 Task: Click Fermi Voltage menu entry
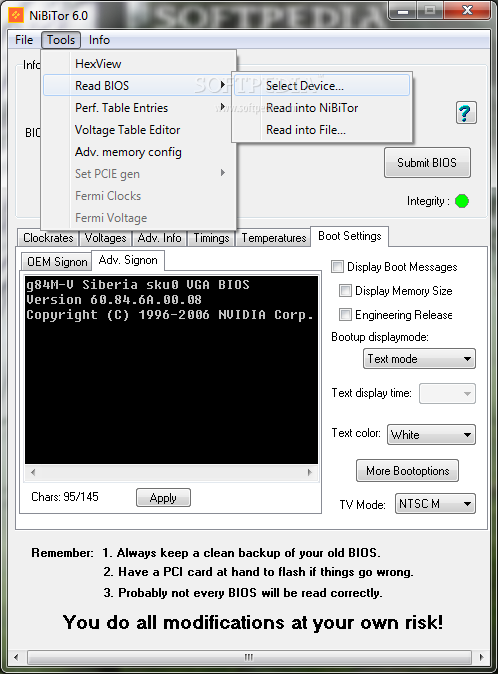tap(139, 218)
